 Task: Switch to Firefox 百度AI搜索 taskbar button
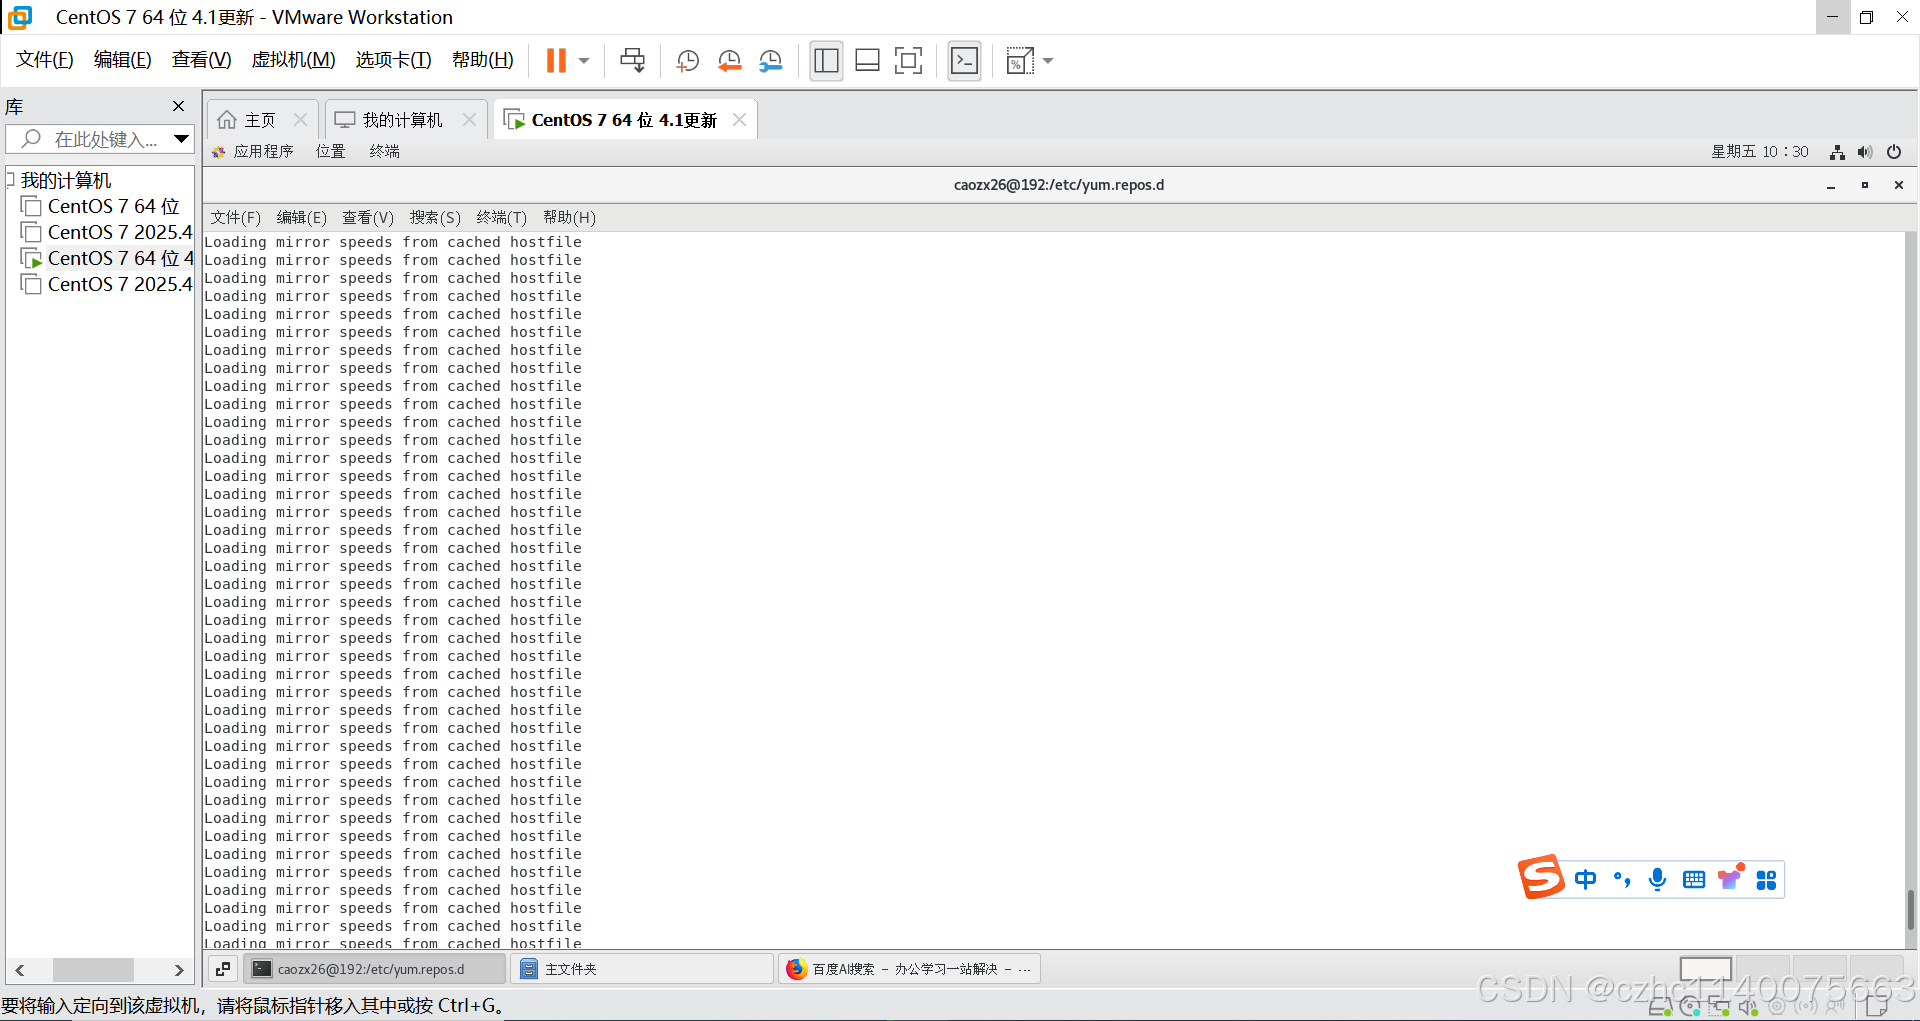point(909,968)
